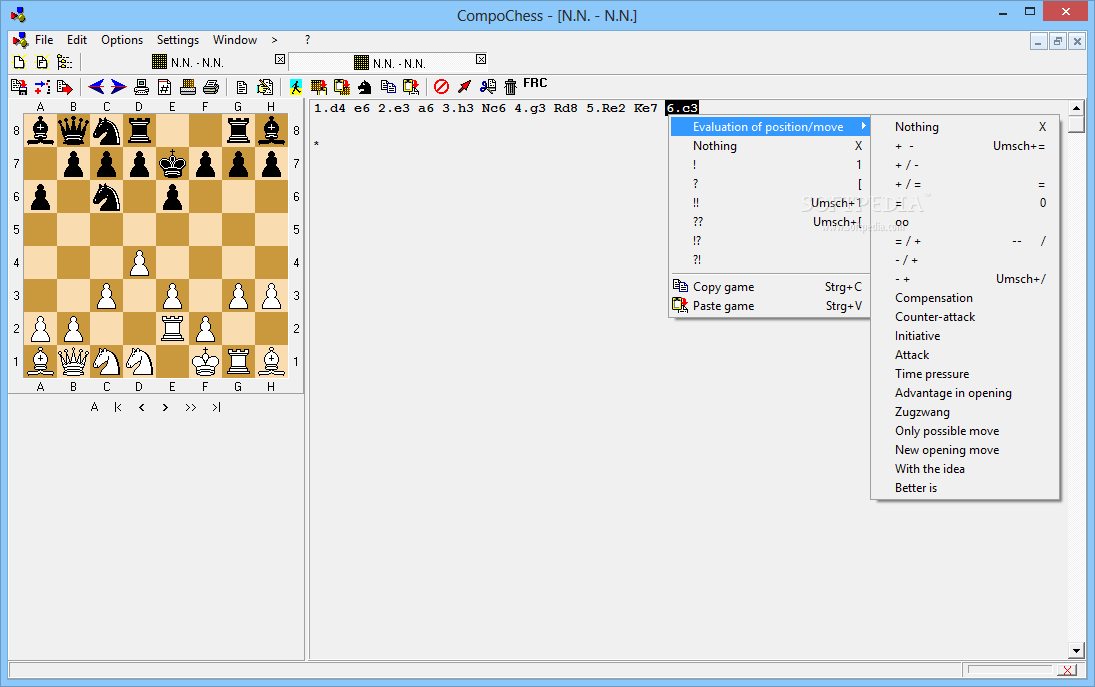
Task: Close the second N.N. - N.N. tab
Action: pos(480,59)
